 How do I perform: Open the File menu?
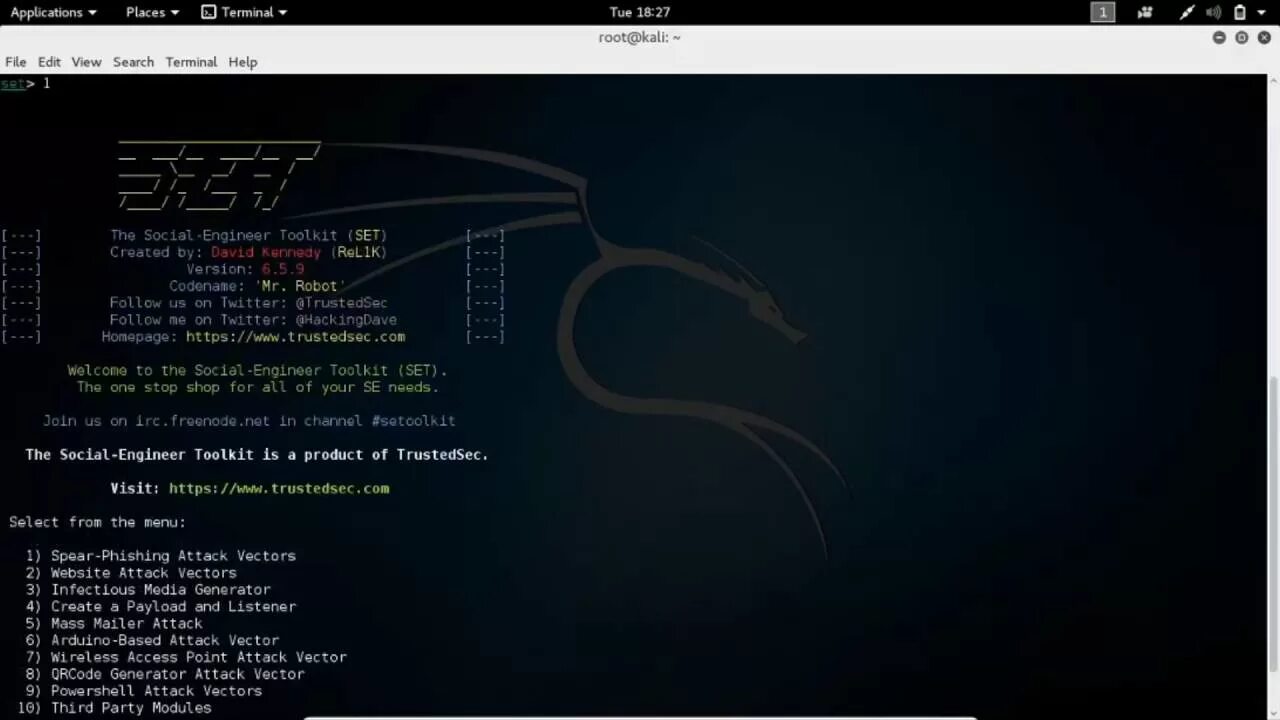[15, 62]
